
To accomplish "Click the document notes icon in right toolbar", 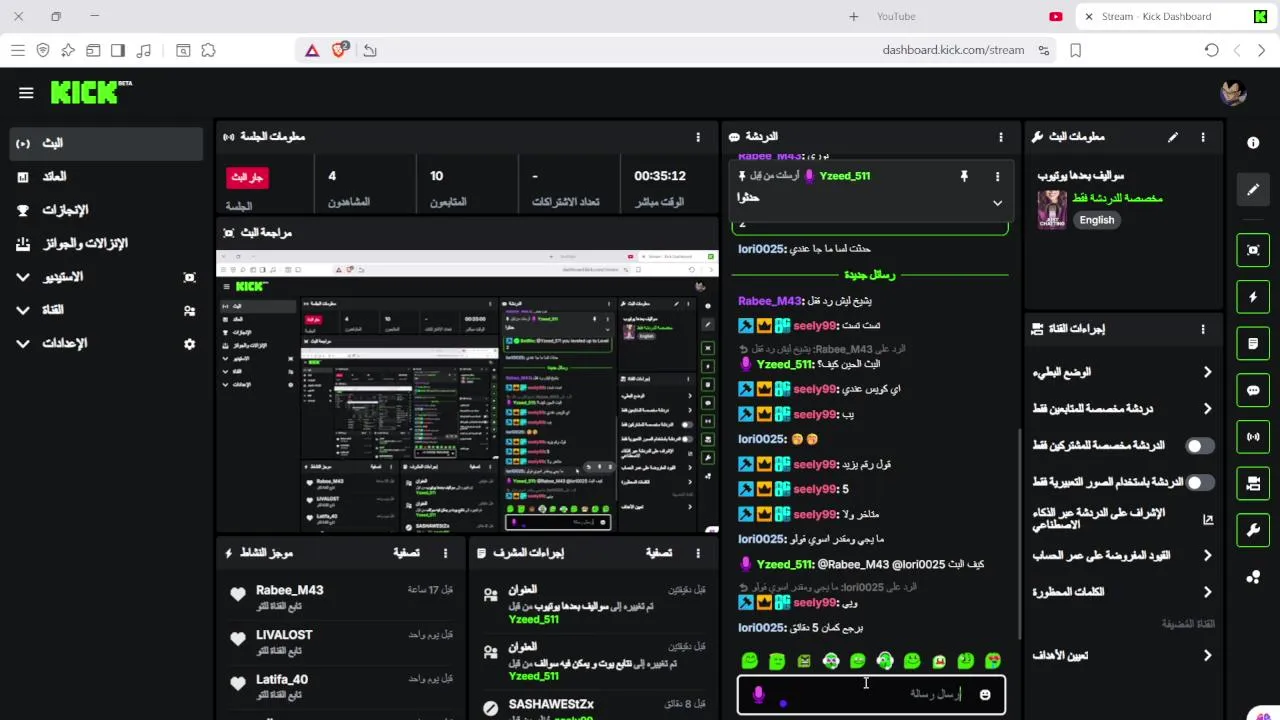I will (x=1253, y=343).
